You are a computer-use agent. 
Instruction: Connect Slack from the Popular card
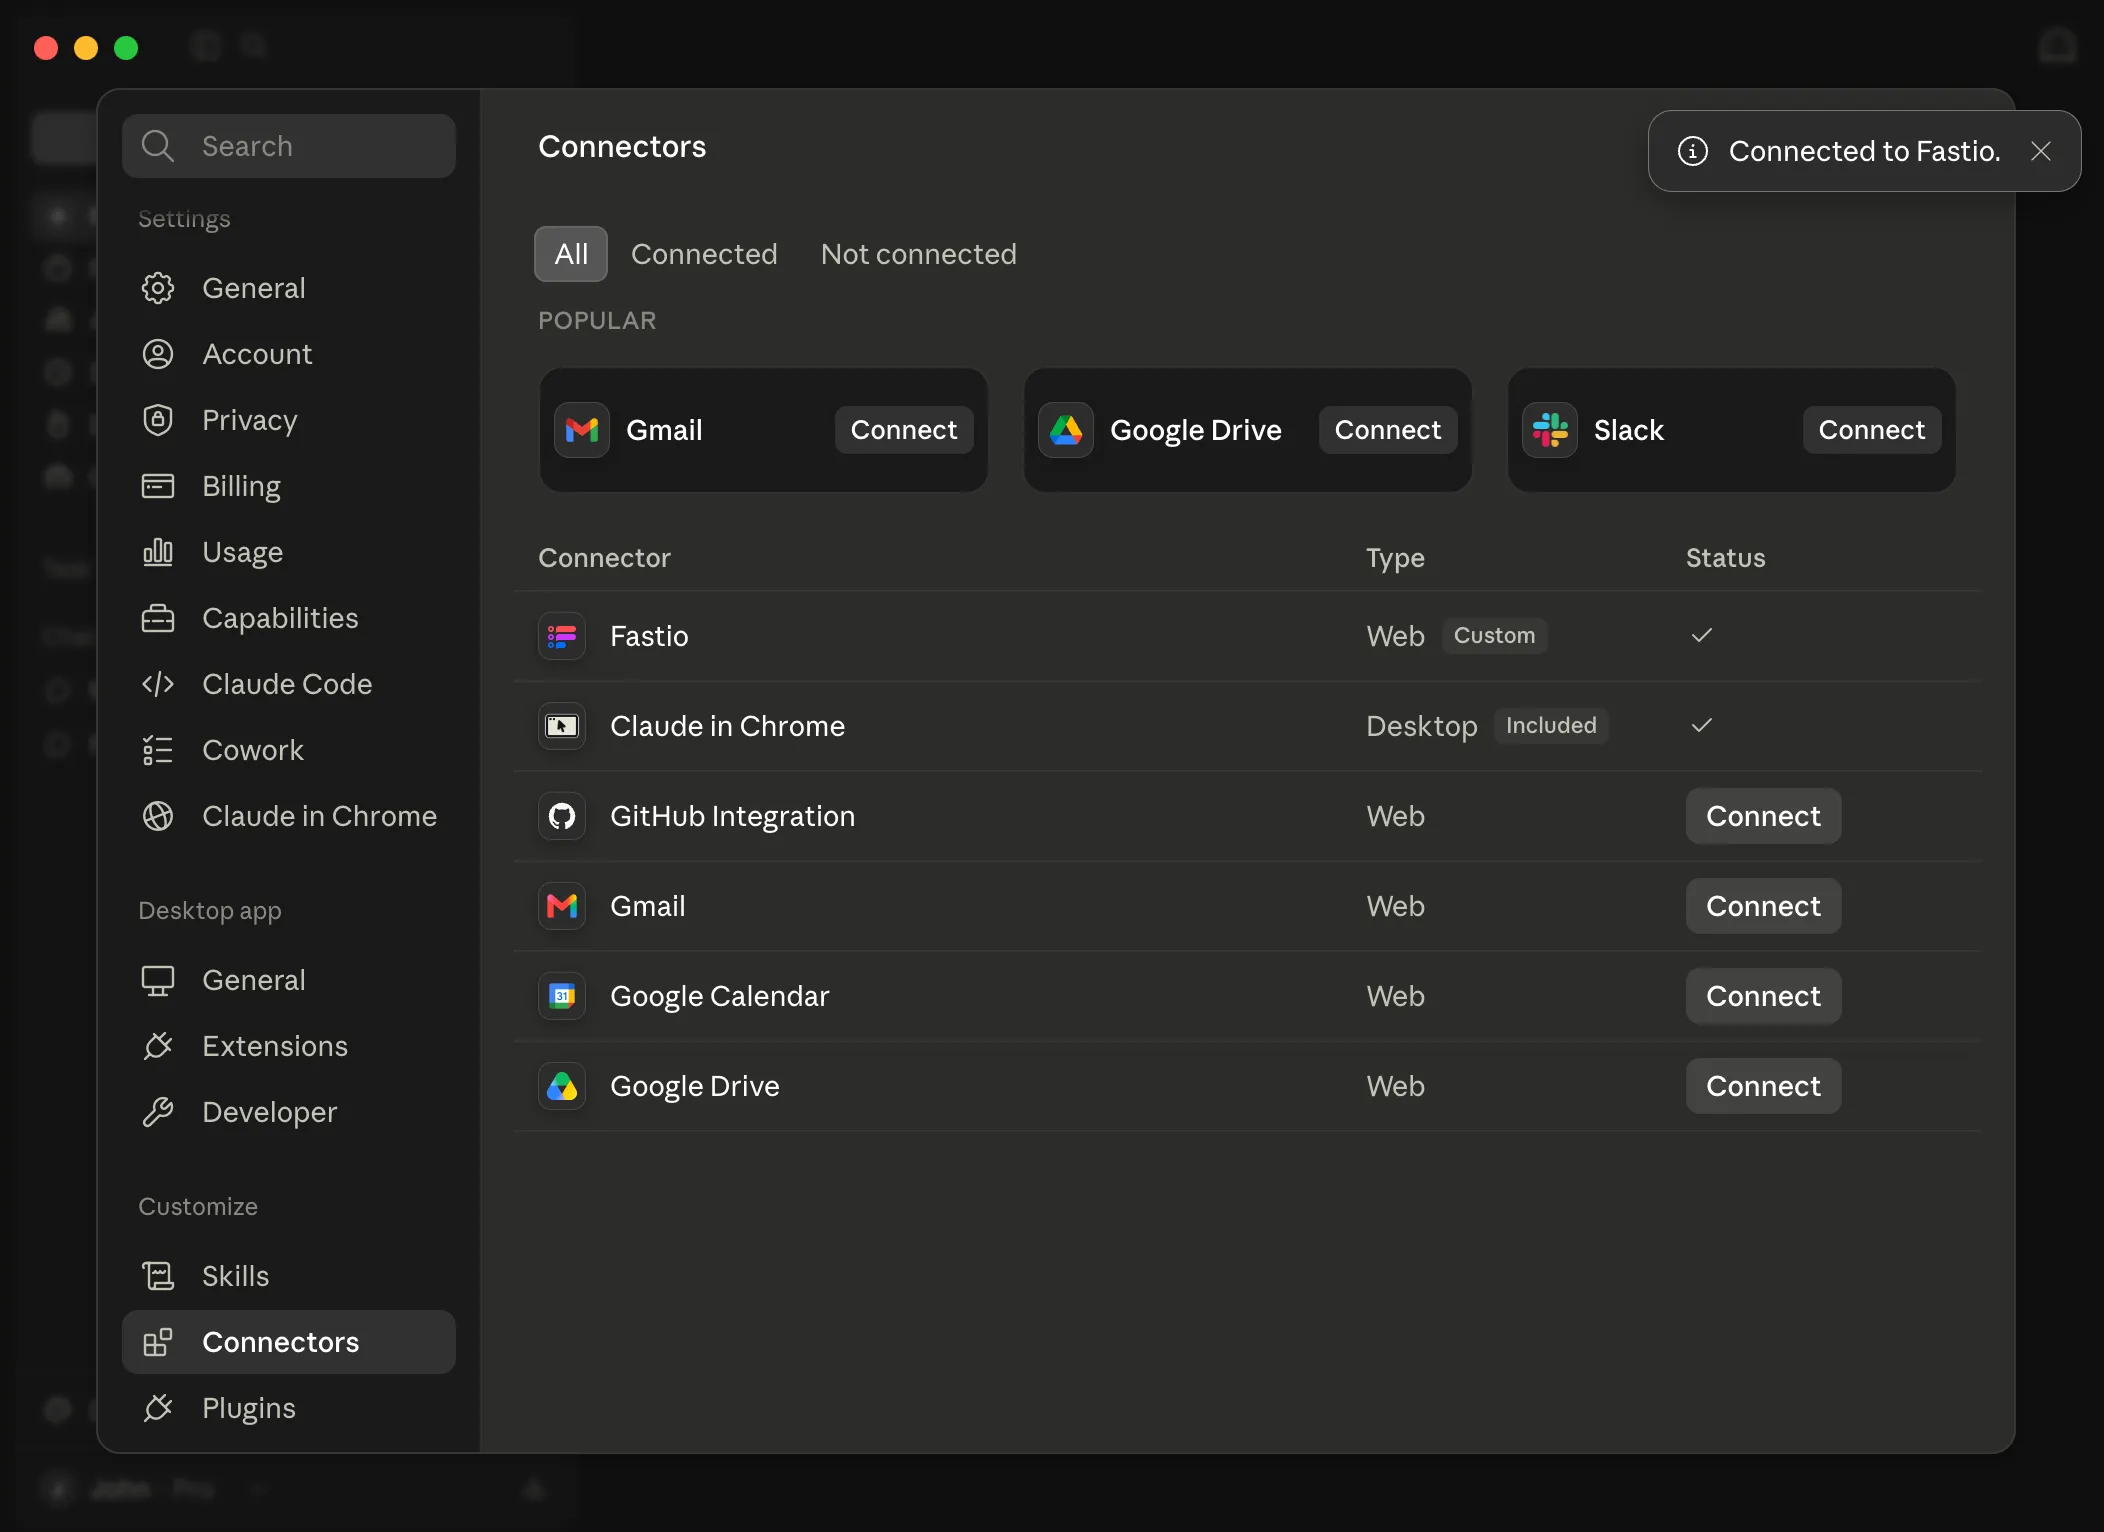click(1872, 430)
